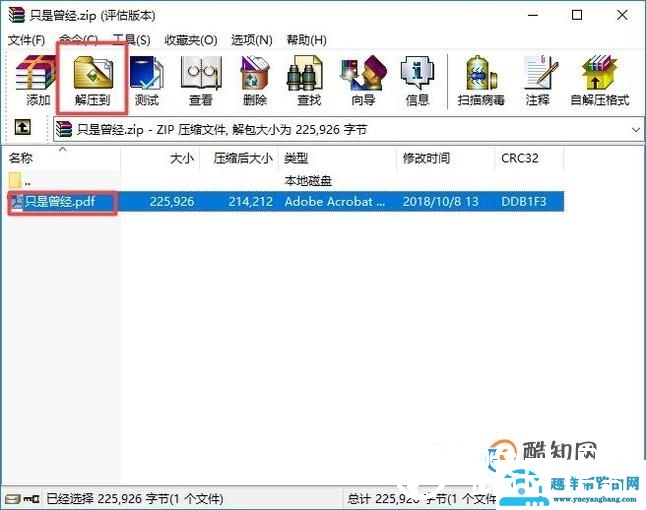Go up one folder level arrow icon
Image resolution: width=646 pixels, height=510 pixels.
23,127
